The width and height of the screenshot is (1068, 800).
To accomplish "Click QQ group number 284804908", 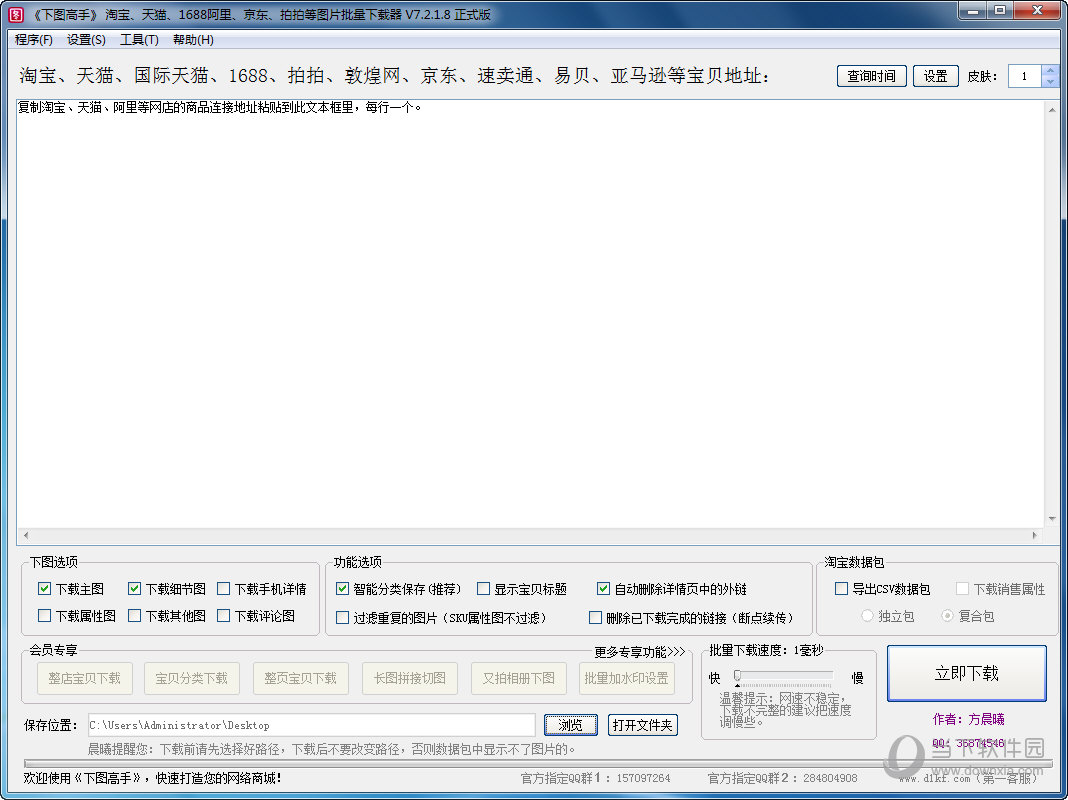I will (x=830, y=778).
